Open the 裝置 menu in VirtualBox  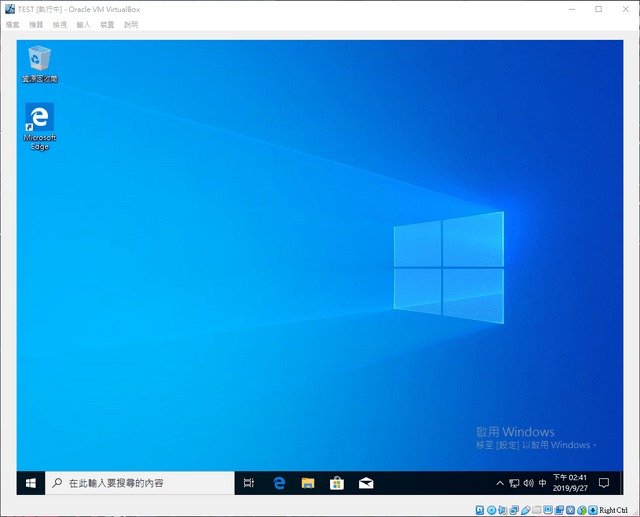click(x=107, y=25)
